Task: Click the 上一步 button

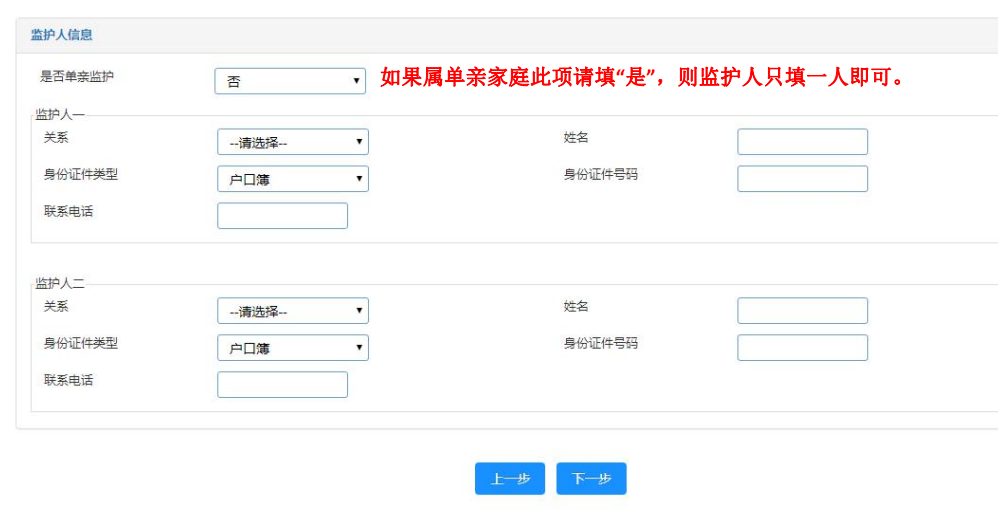Action: (x=509, y=479)
